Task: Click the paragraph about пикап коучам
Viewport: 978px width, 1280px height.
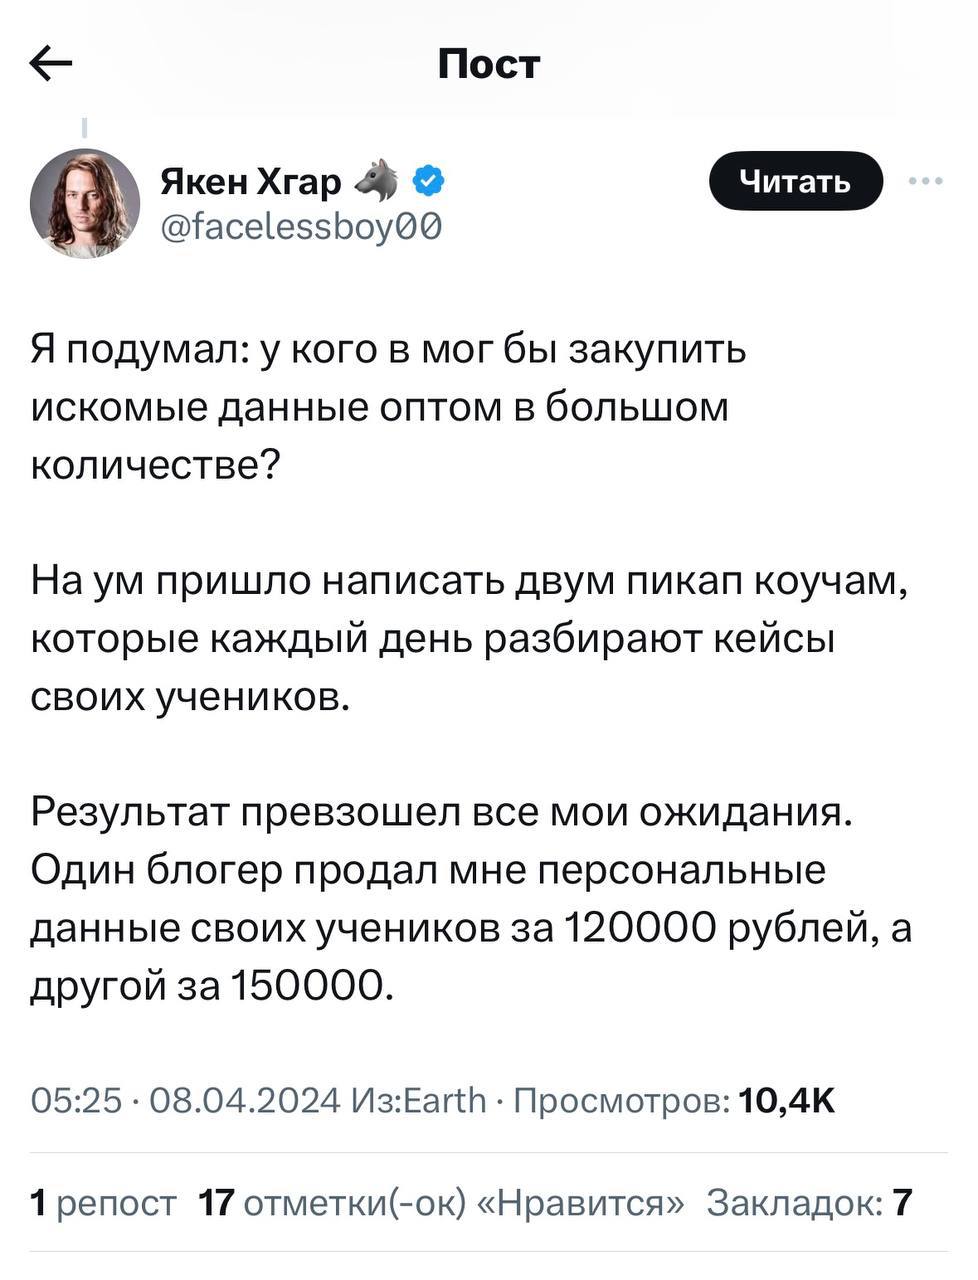Action: point(470,638)
